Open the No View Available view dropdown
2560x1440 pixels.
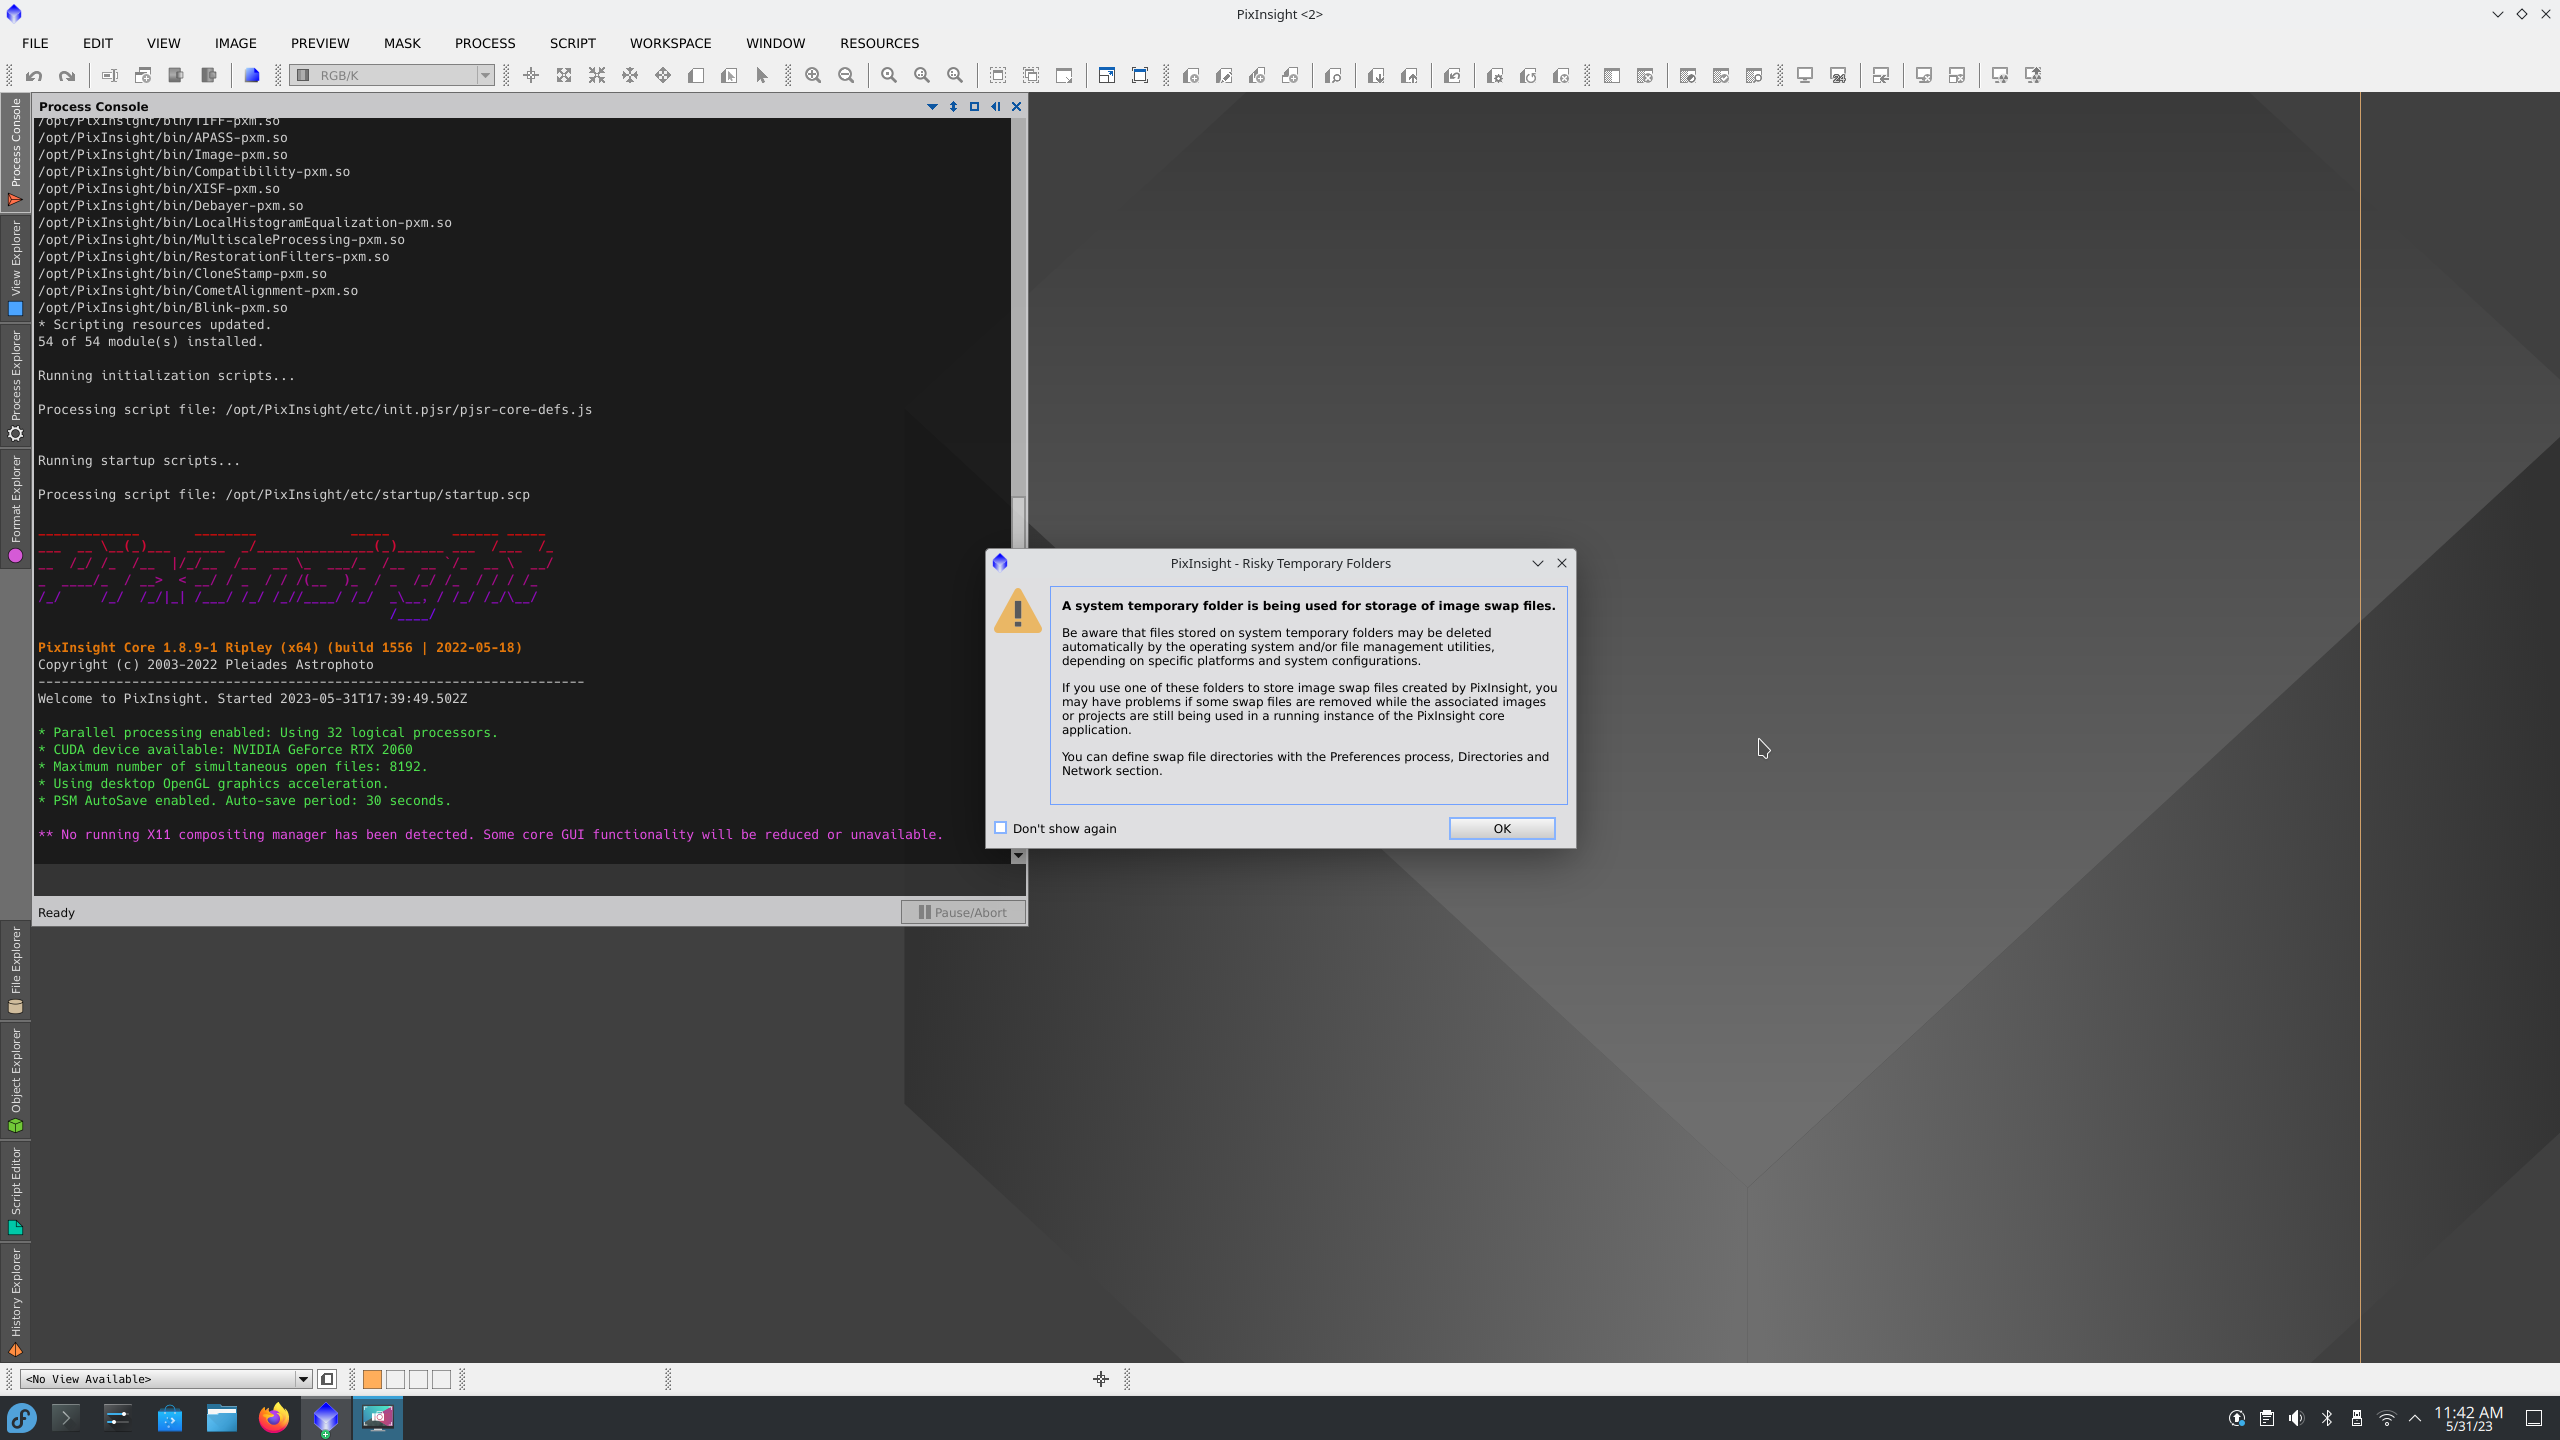pyautogui.click(x=166, y=1379)
